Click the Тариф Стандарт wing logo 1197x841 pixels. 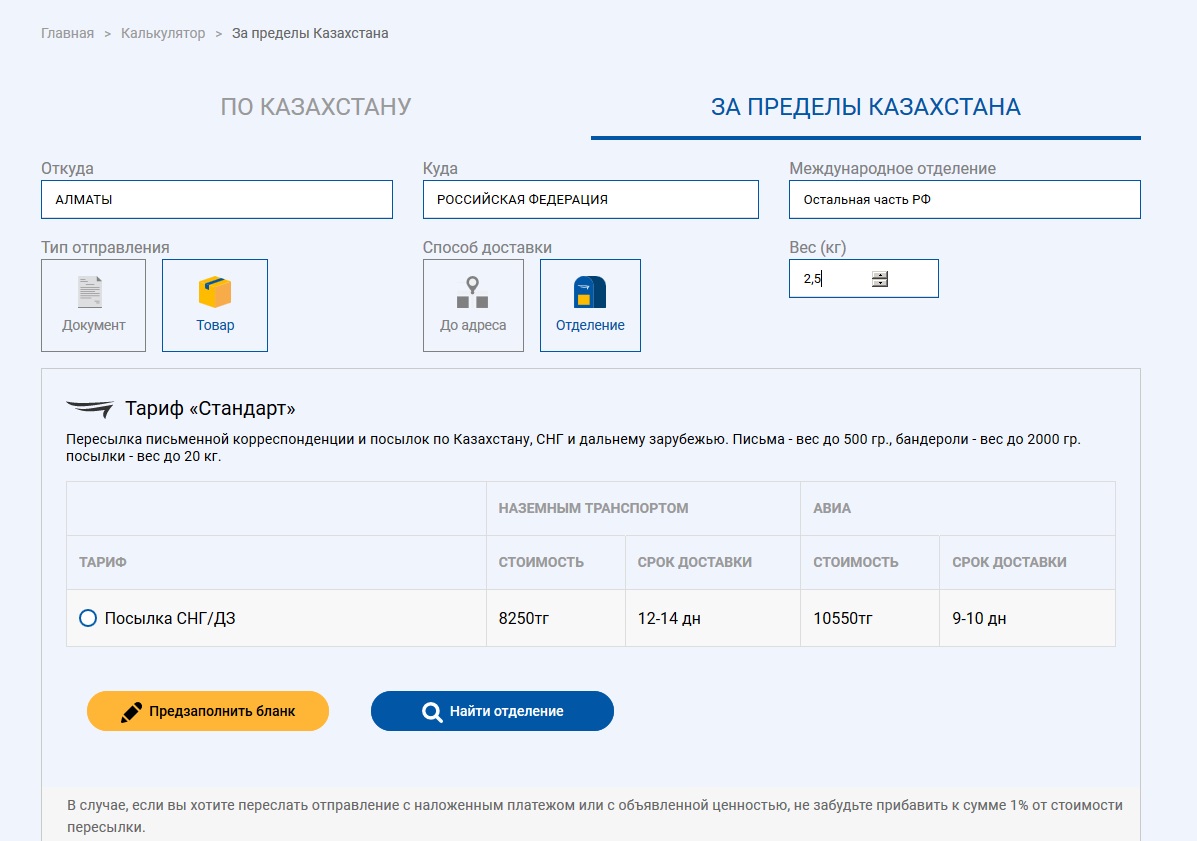point(90,409)
